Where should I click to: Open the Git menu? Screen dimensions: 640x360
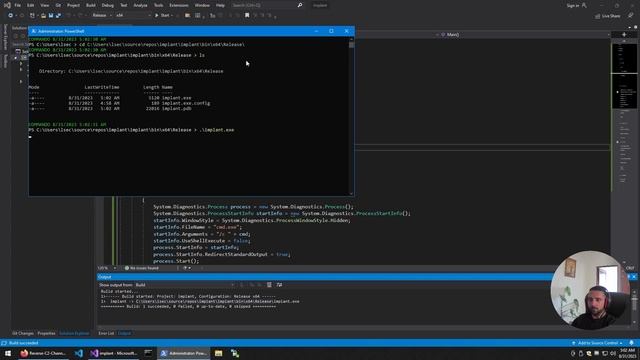click(58, 5)
